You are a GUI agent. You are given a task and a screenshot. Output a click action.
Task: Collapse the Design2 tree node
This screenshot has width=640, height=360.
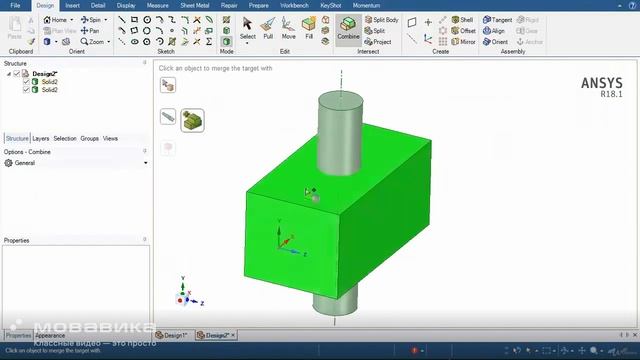point(9,74)
